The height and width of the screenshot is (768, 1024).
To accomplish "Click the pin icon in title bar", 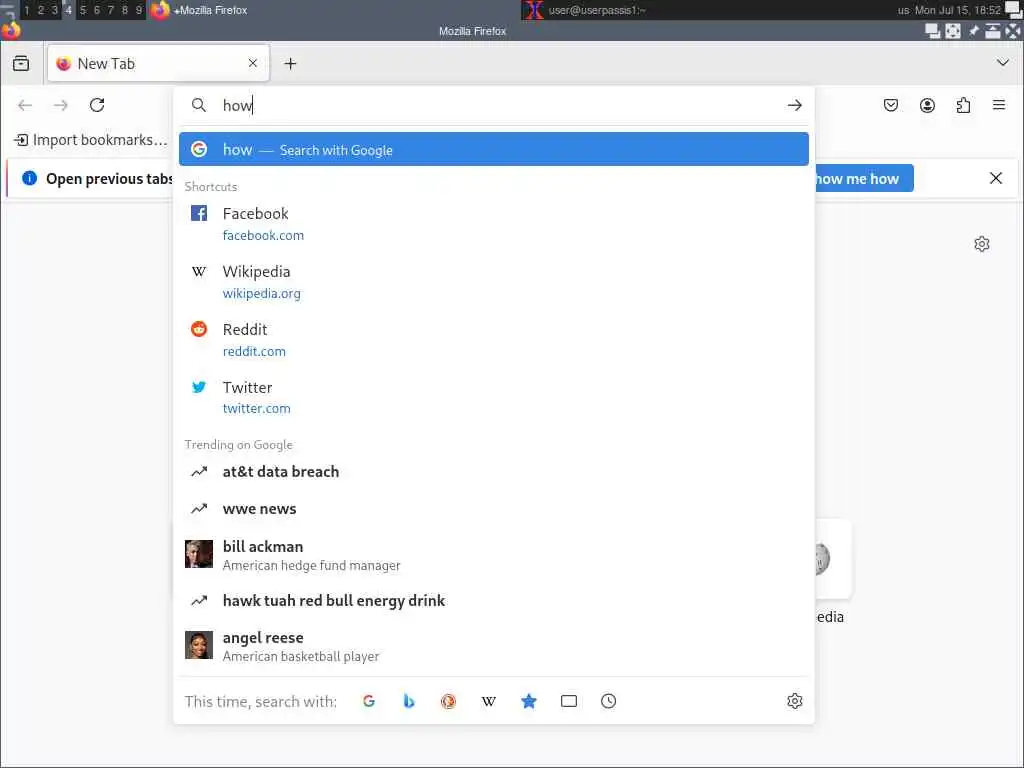I will [973, 31].
